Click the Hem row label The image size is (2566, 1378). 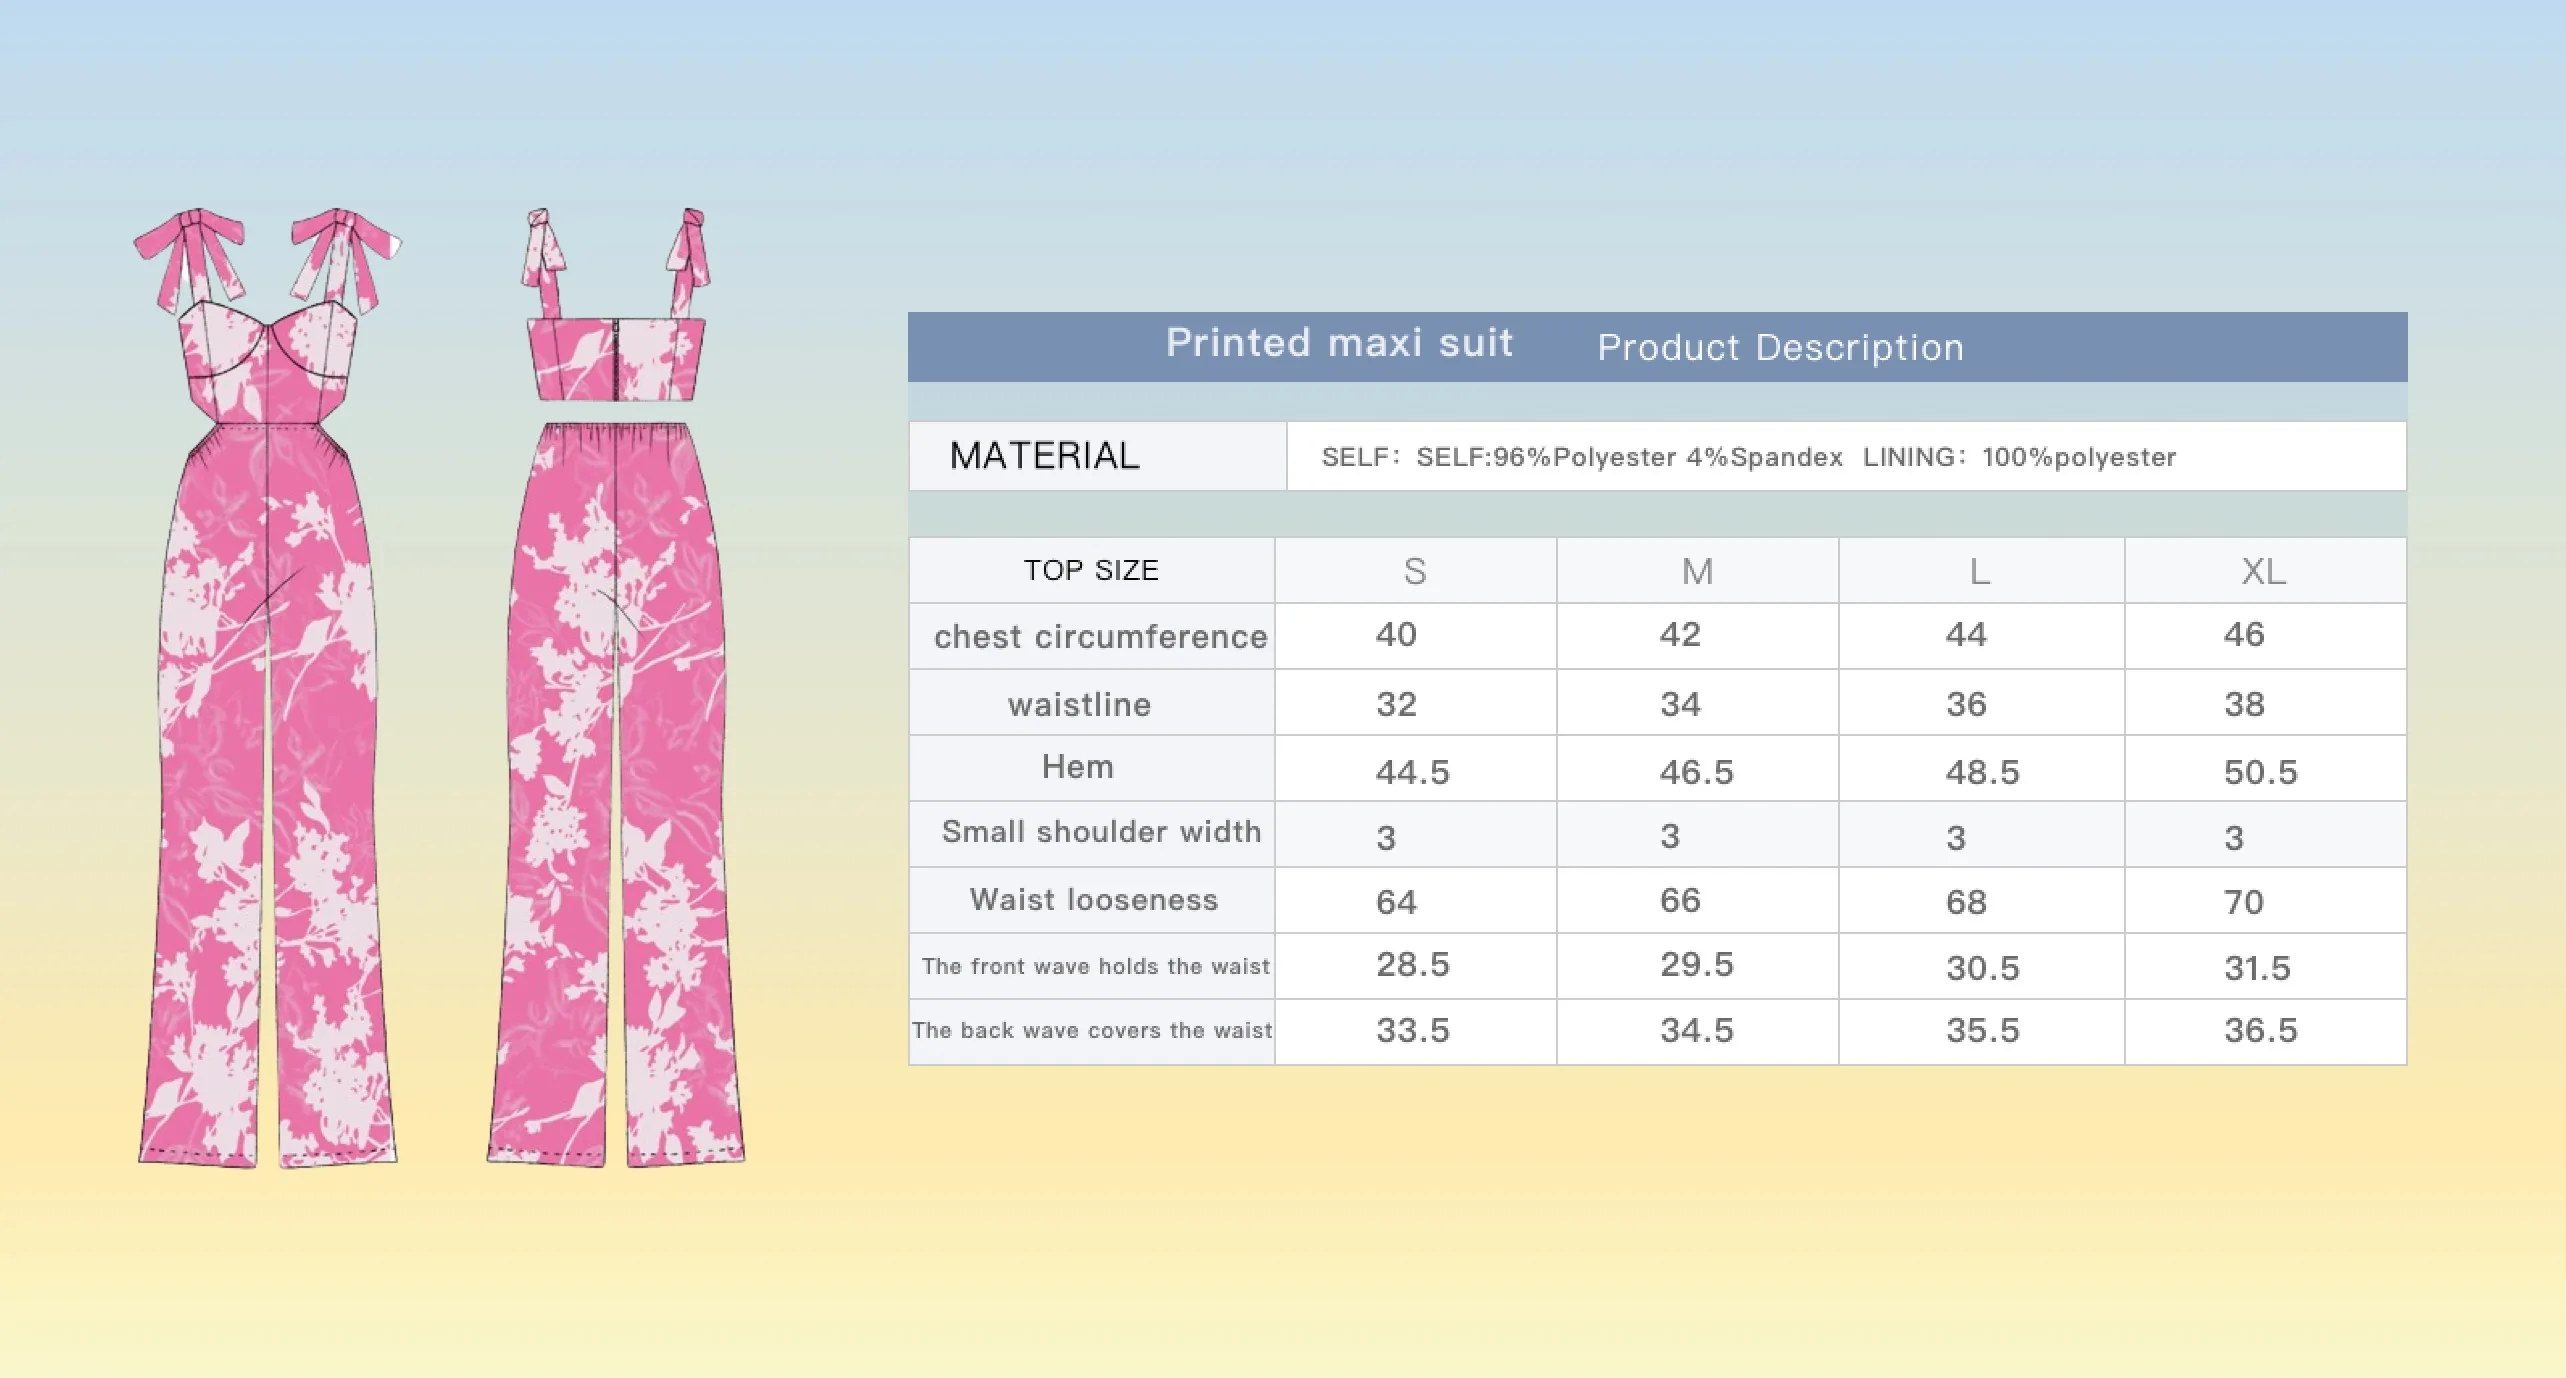click(1077, 767)
